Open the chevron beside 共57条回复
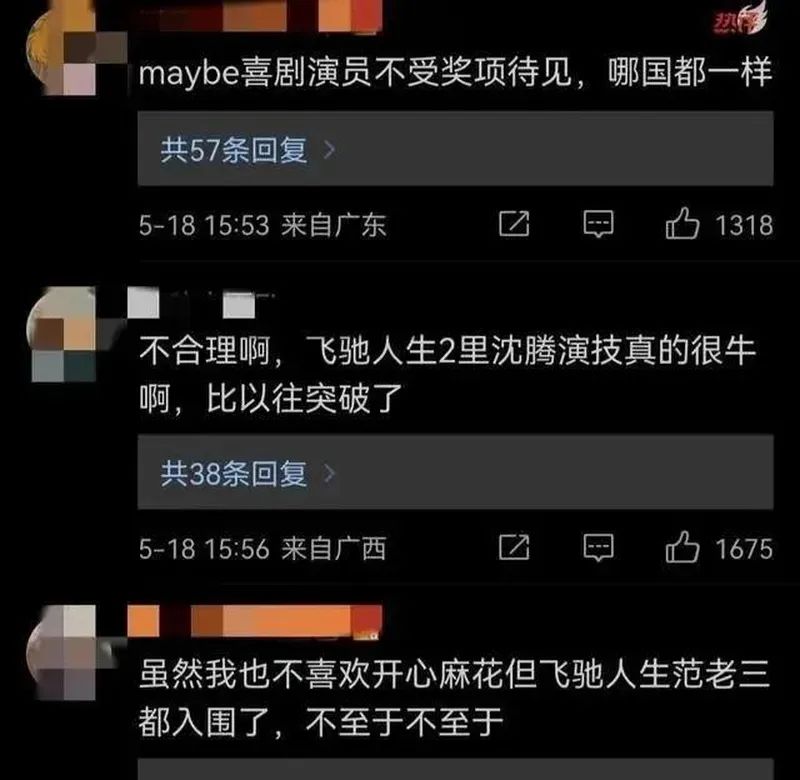This screenshot has height=780, width=800. tap(330, 149)
